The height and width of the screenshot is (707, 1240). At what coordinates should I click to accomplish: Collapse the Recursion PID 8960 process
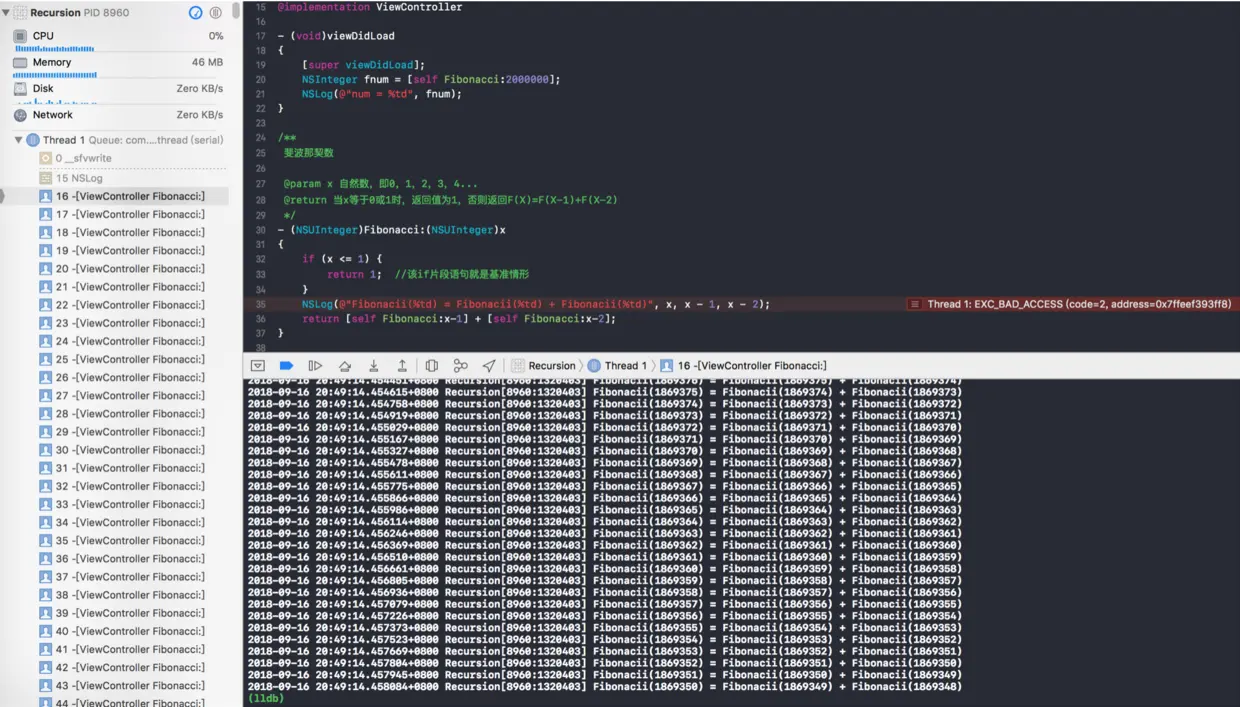[x=6, y=13]
